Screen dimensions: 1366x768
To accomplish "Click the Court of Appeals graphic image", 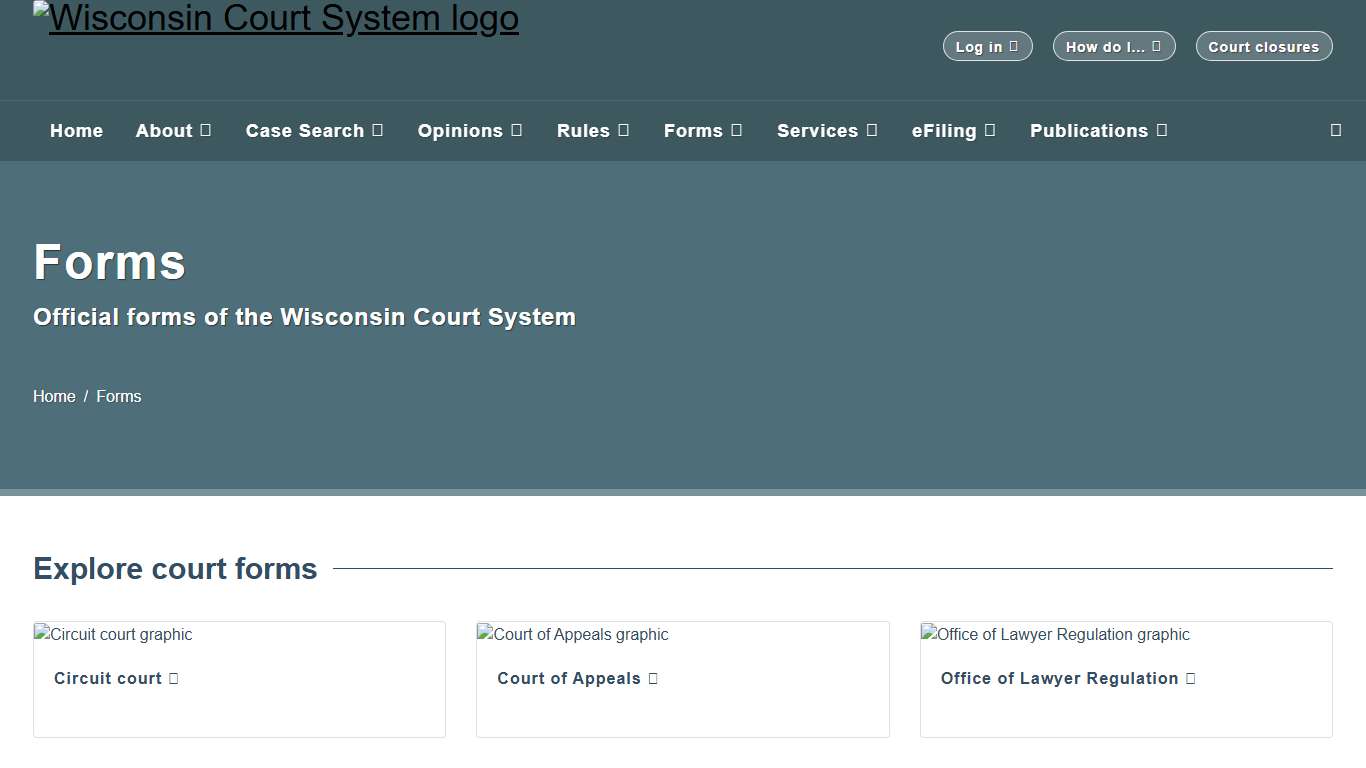I will (573, 634).
